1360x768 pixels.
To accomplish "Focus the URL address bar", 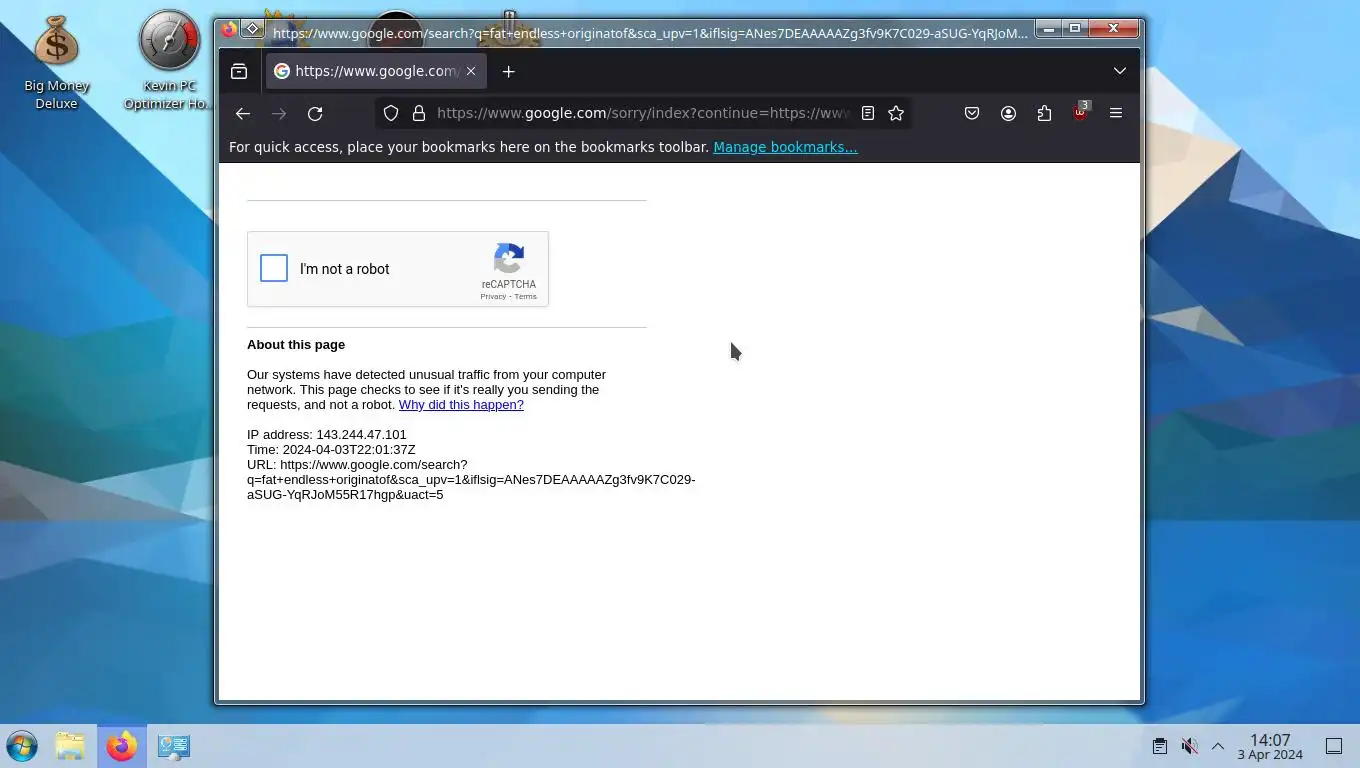I will point(642,113).
